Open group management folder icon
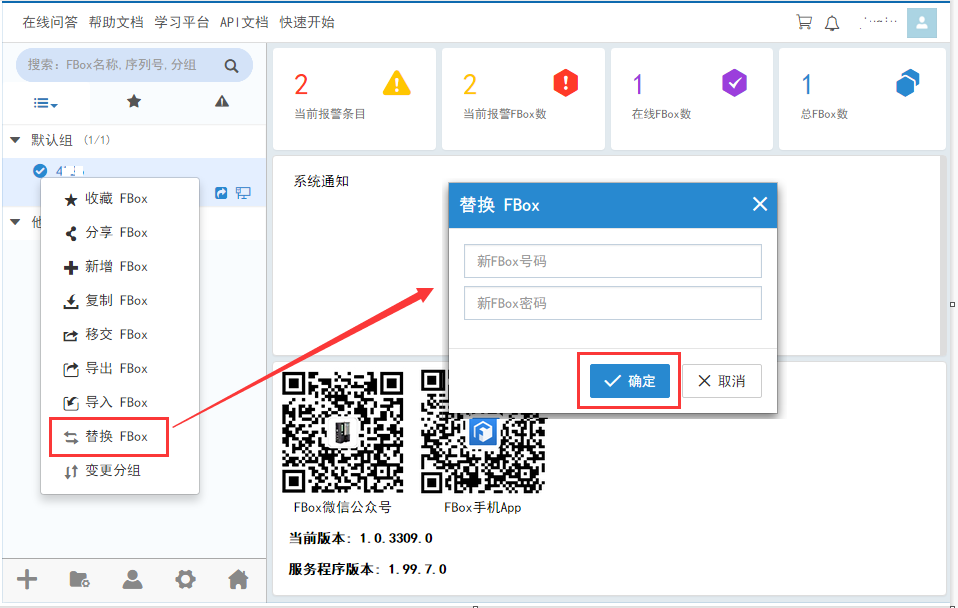958x608 pixels. click(x=79, y=579)
